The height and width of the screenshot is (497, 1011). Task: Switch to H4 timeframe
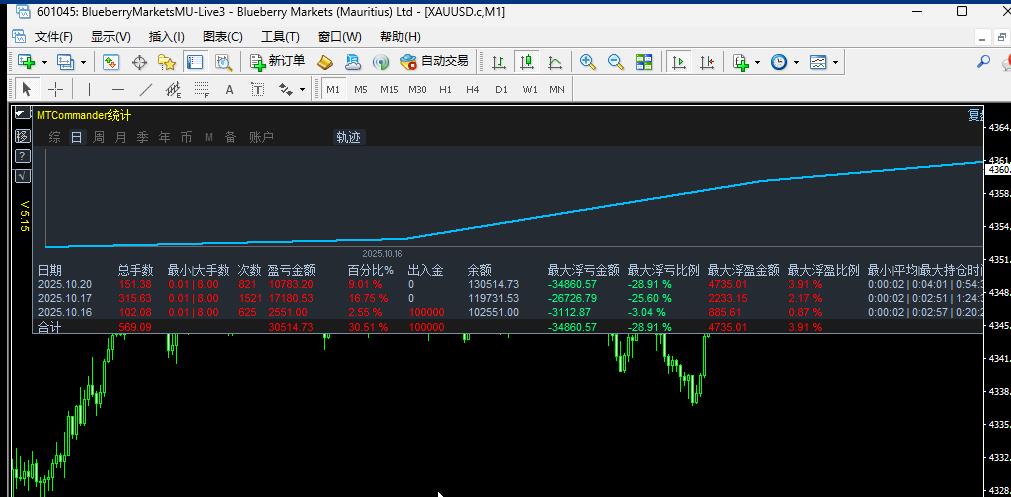[473, 89]
